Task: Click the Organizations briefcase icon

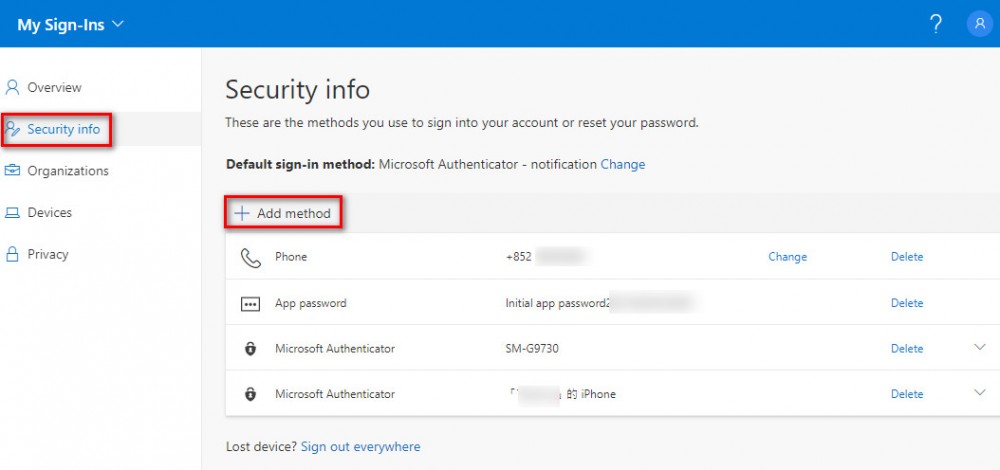Action: click(x=12, y=170)
